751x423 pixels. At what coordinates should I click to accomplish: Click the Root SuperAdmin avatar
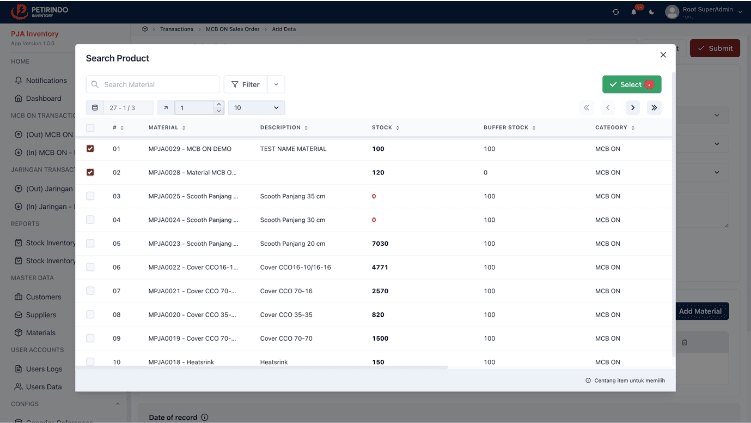point(672,11)
